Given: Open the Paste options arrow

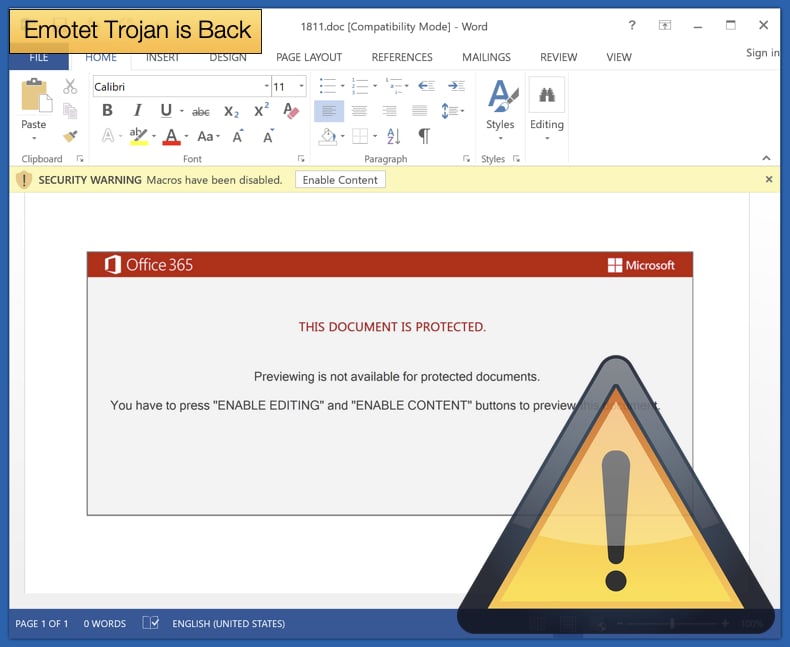Looking at the screenshot, I should (x=34, y=138).
